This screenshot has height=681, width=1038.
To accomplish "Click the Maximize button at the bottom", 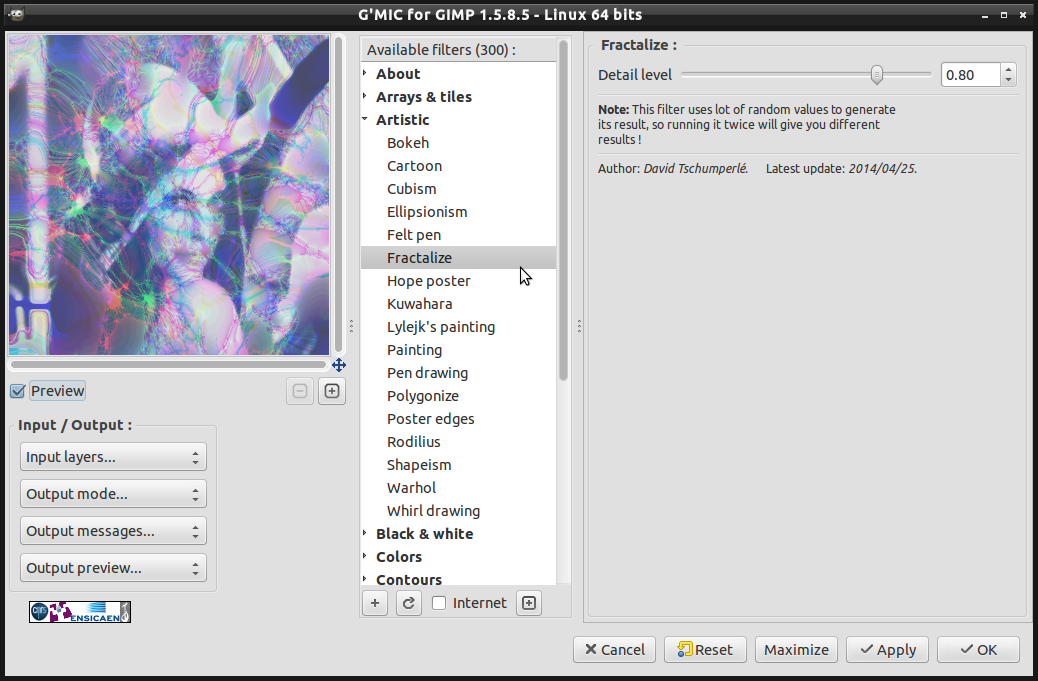I will [796, 650].
